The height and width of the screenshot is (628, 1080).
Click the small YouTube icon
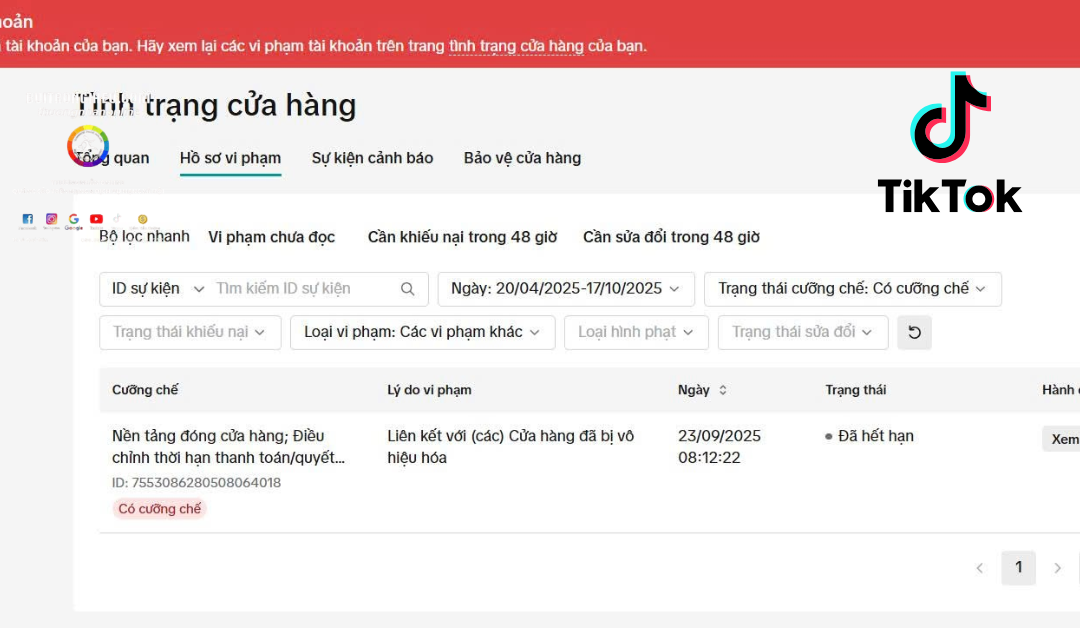96,219
